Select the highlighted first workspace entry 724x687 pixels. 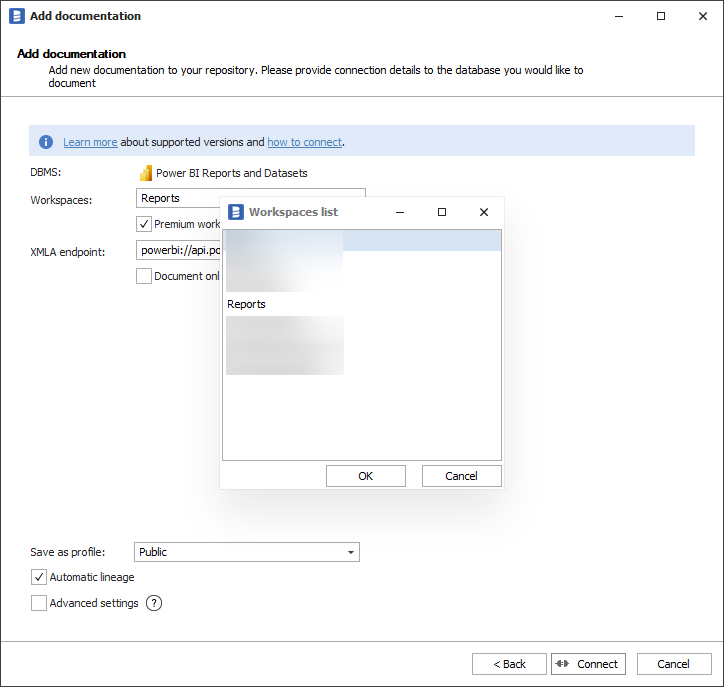click(361, 241)
